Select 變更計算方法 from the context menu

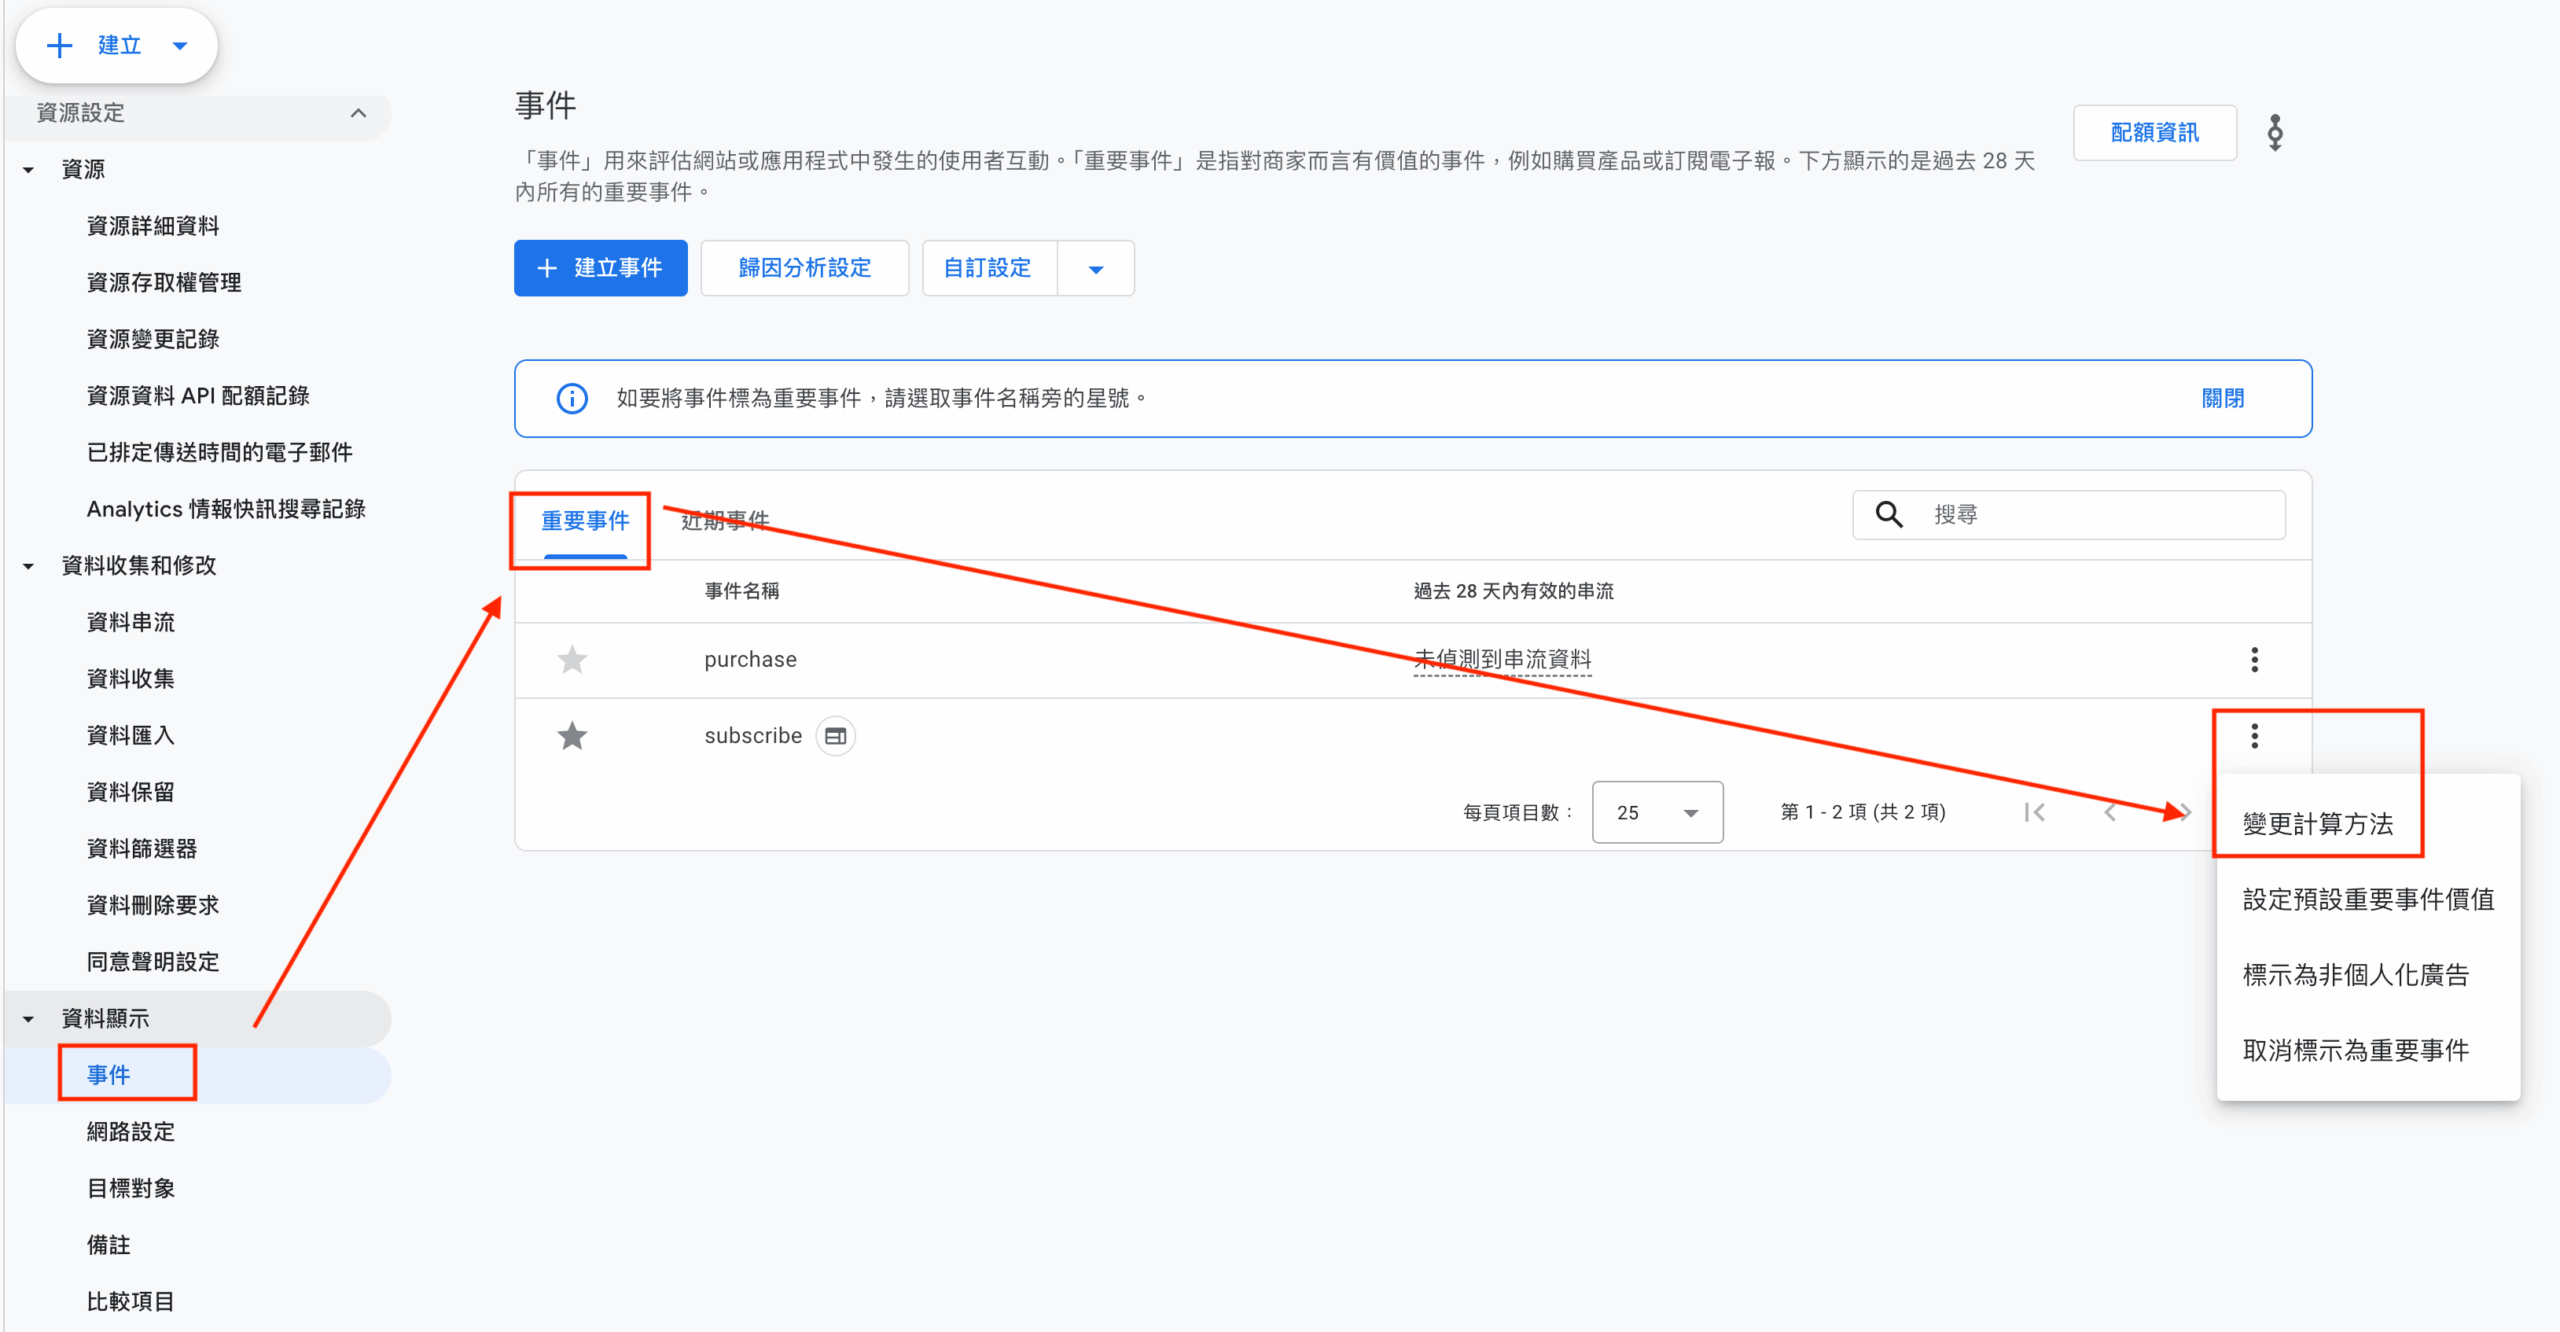point(2317,824)
